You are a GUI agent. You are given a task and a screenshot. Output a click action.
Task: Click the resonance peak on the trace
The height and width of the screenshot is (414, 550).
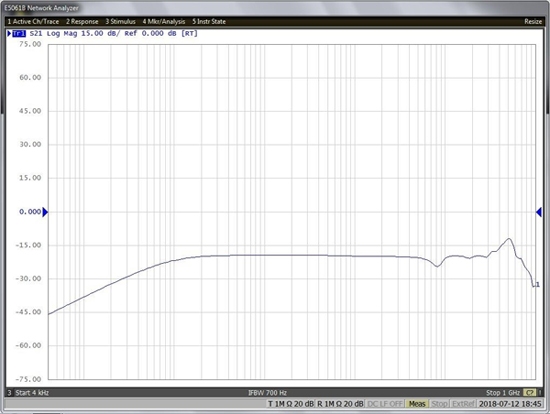coord(509,239)
